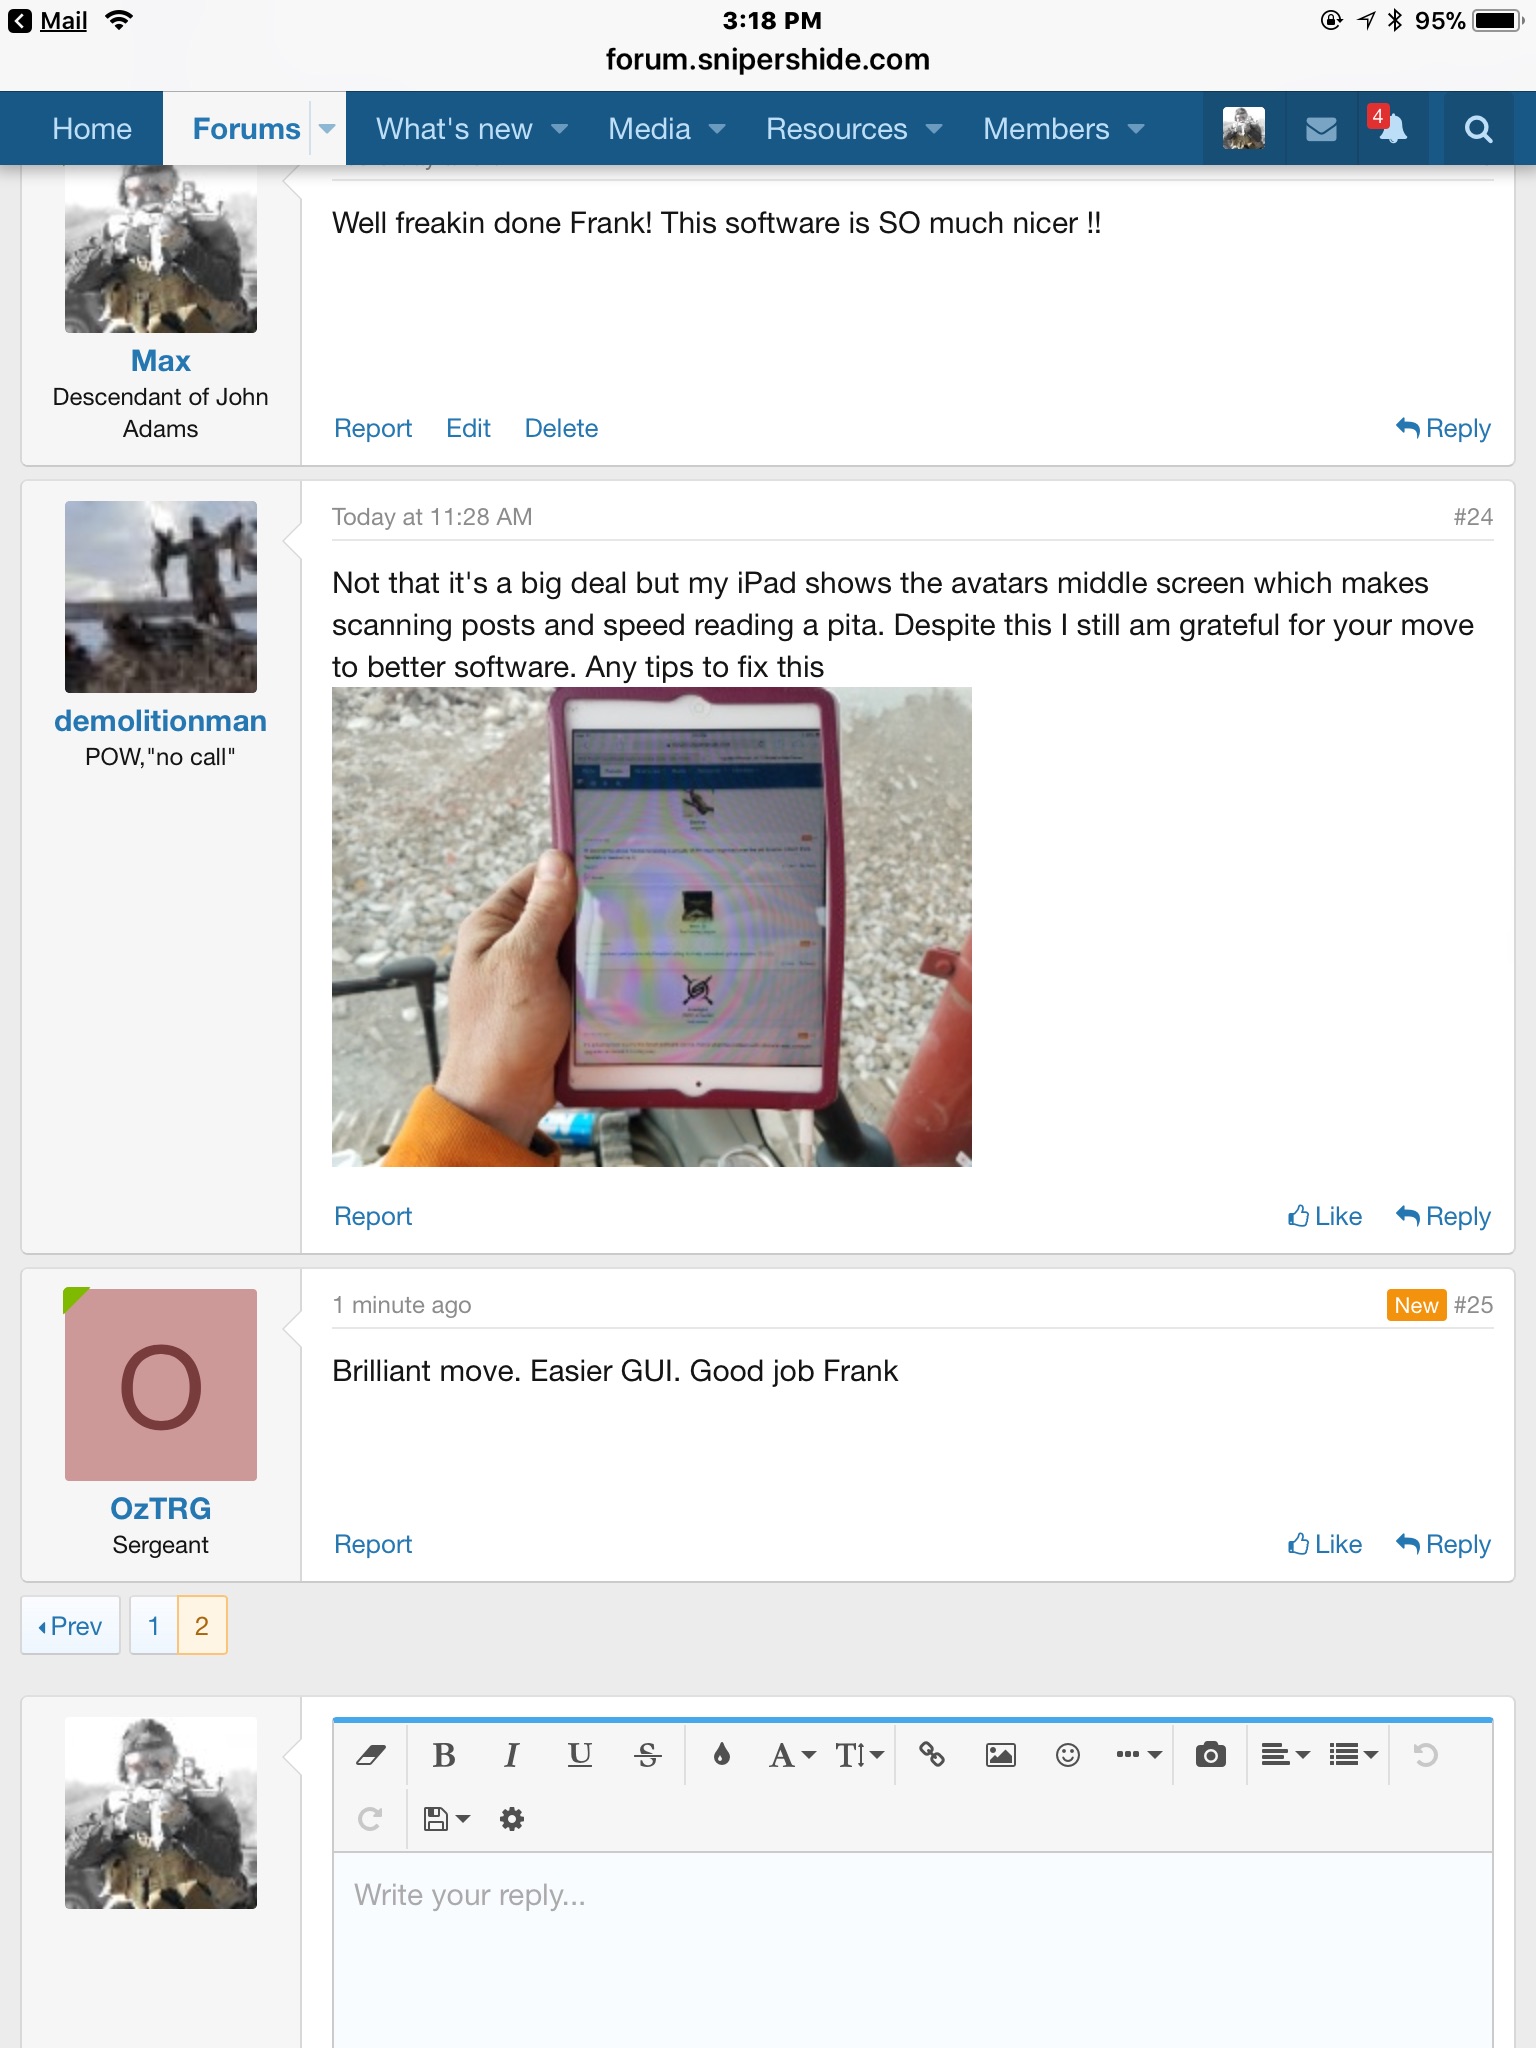Expand the text alignment dropdown

(x=1285, y=1755)
